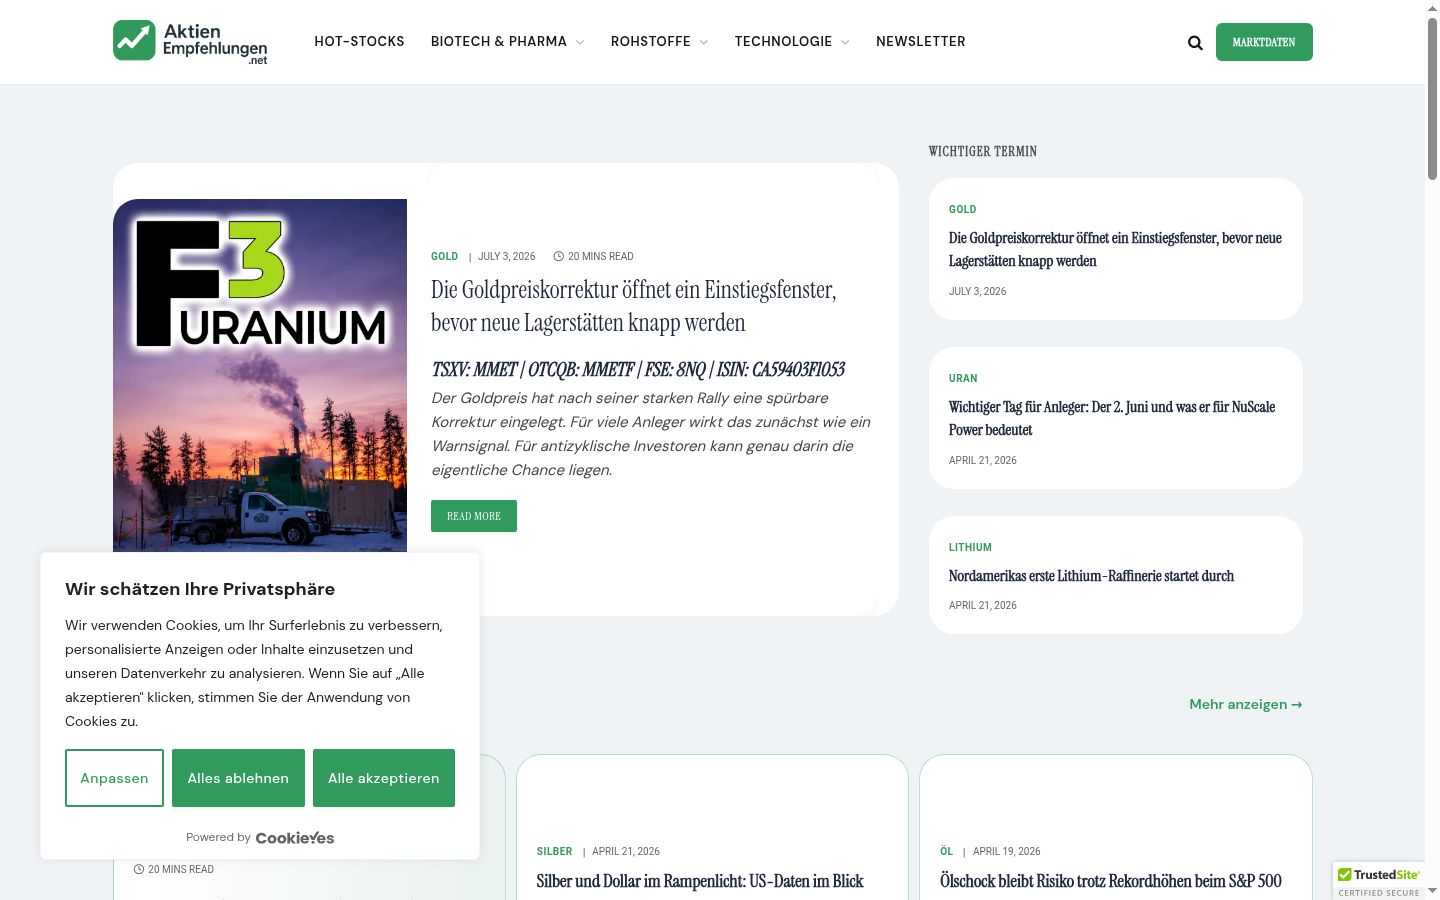Expand the Biotech & Pharma dropdown chevron
1440x900 pixels.
click(x=580, y=42)
